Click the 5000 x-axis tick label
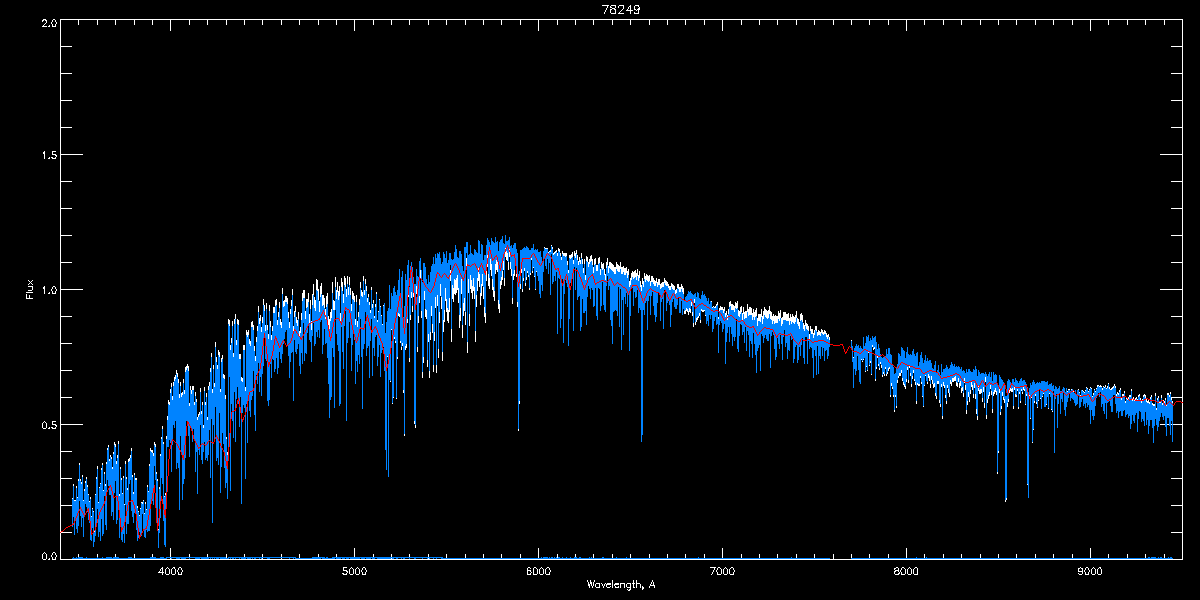The width and height of the screenshot is (1200, 600). pyautogui.click(x=355, y=572)
